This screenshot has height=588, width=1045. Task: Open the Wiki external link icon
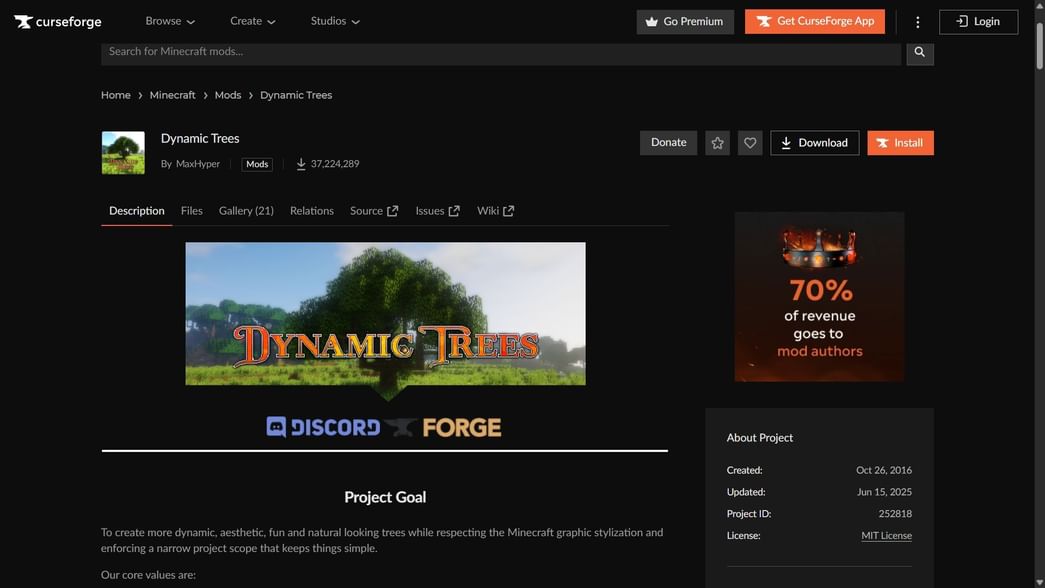(508, 210)
